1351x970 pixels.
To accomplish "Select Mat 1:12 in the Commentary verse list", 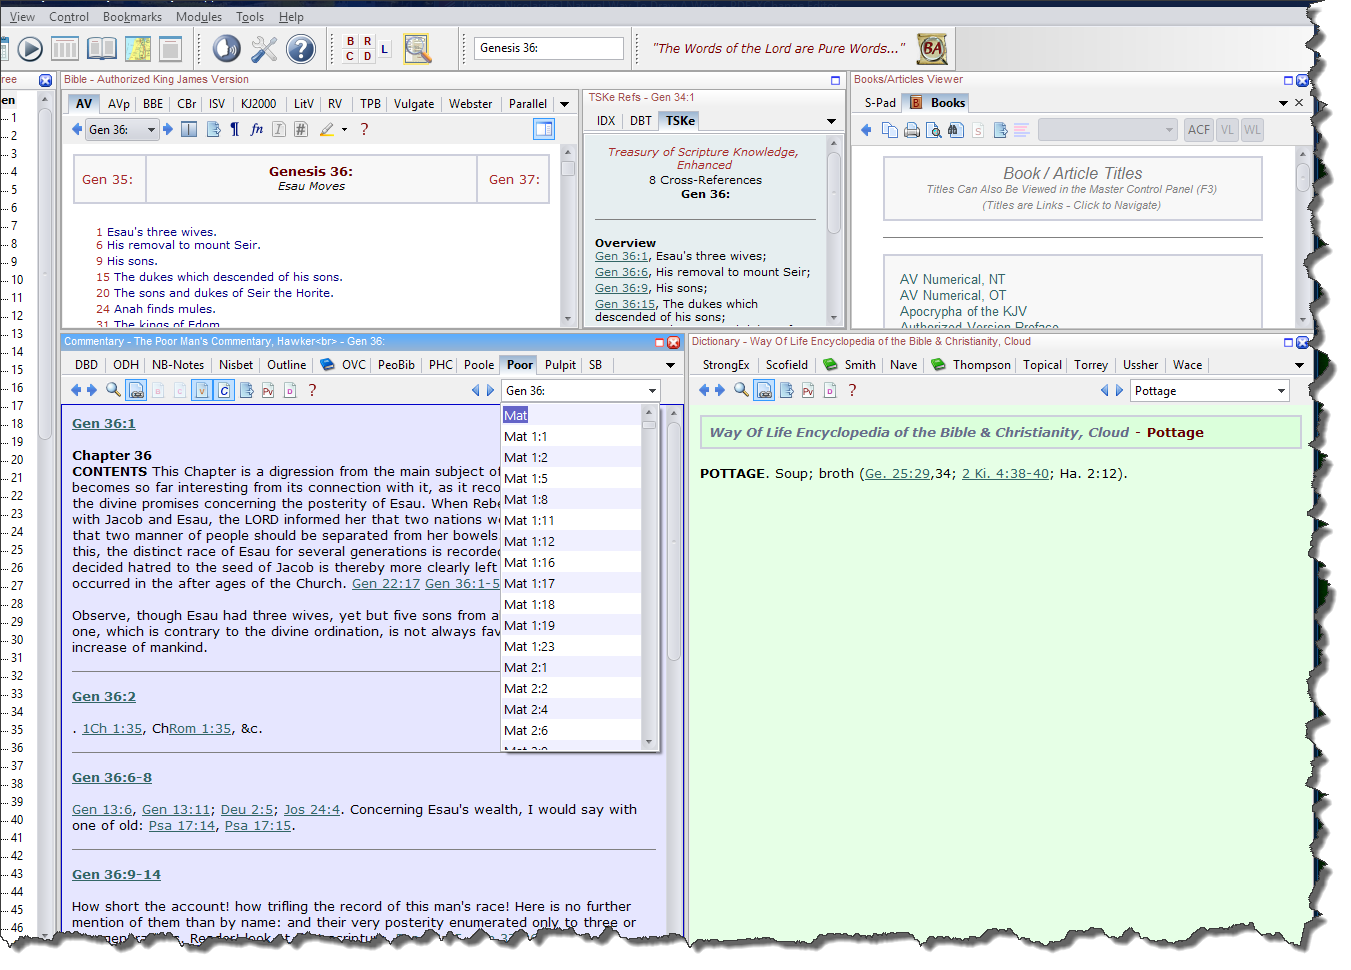I will click(x=572, y=542).
